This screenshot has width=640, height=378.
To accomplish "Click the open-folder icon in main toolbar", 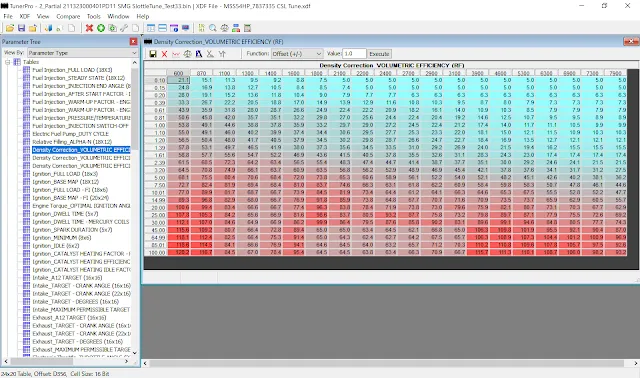I will tap(10, 28).
